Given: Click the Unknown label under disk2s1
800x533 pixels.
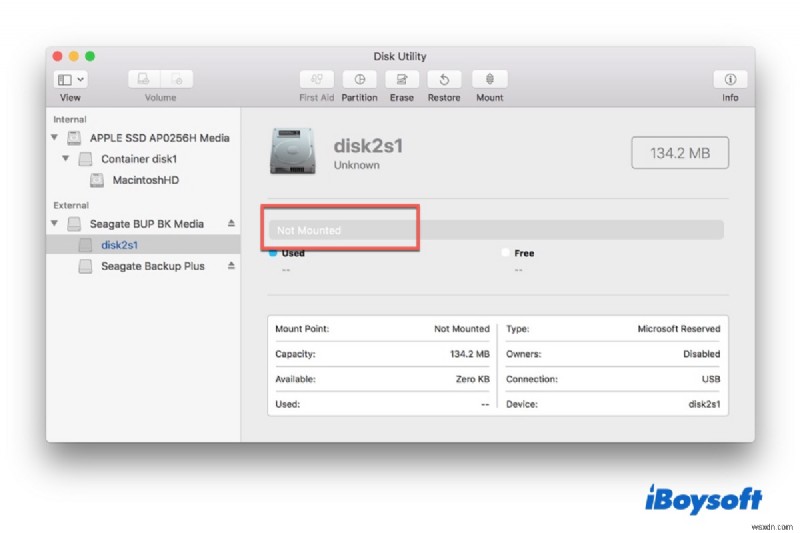Looking at the screenshot, I should pos(357,165).
